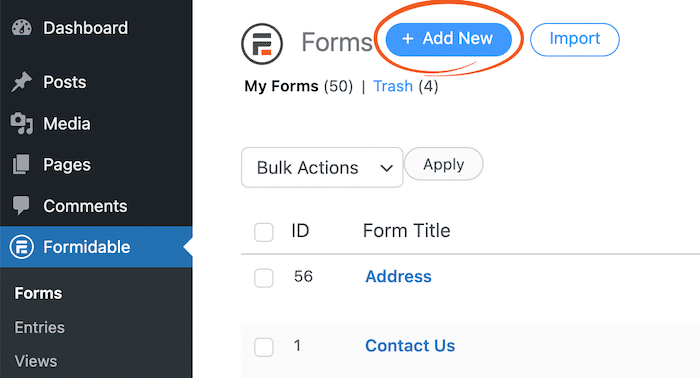Click the Comments speech bubble icon
Screen dimensions: 700x378
(x=21, y=205)
